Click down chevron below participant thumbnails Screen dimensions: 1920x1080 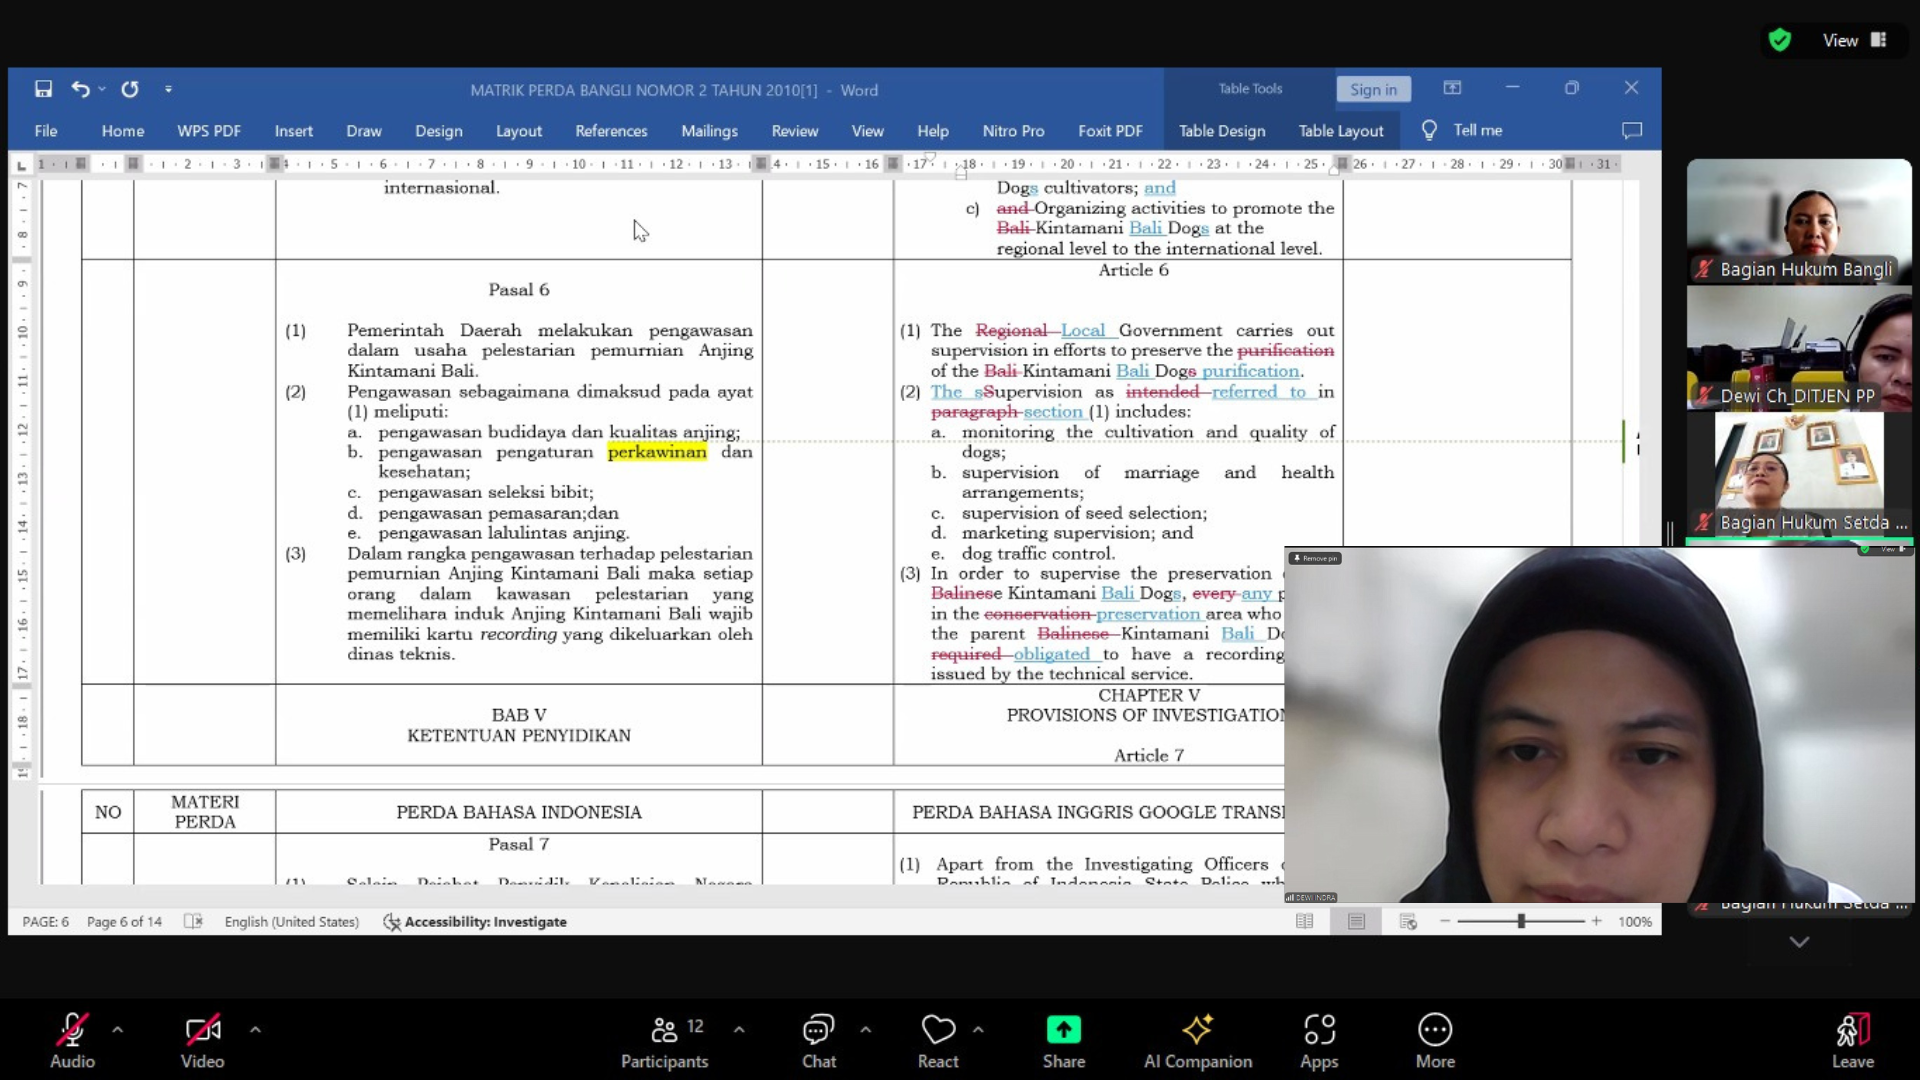click(1799, 942)
